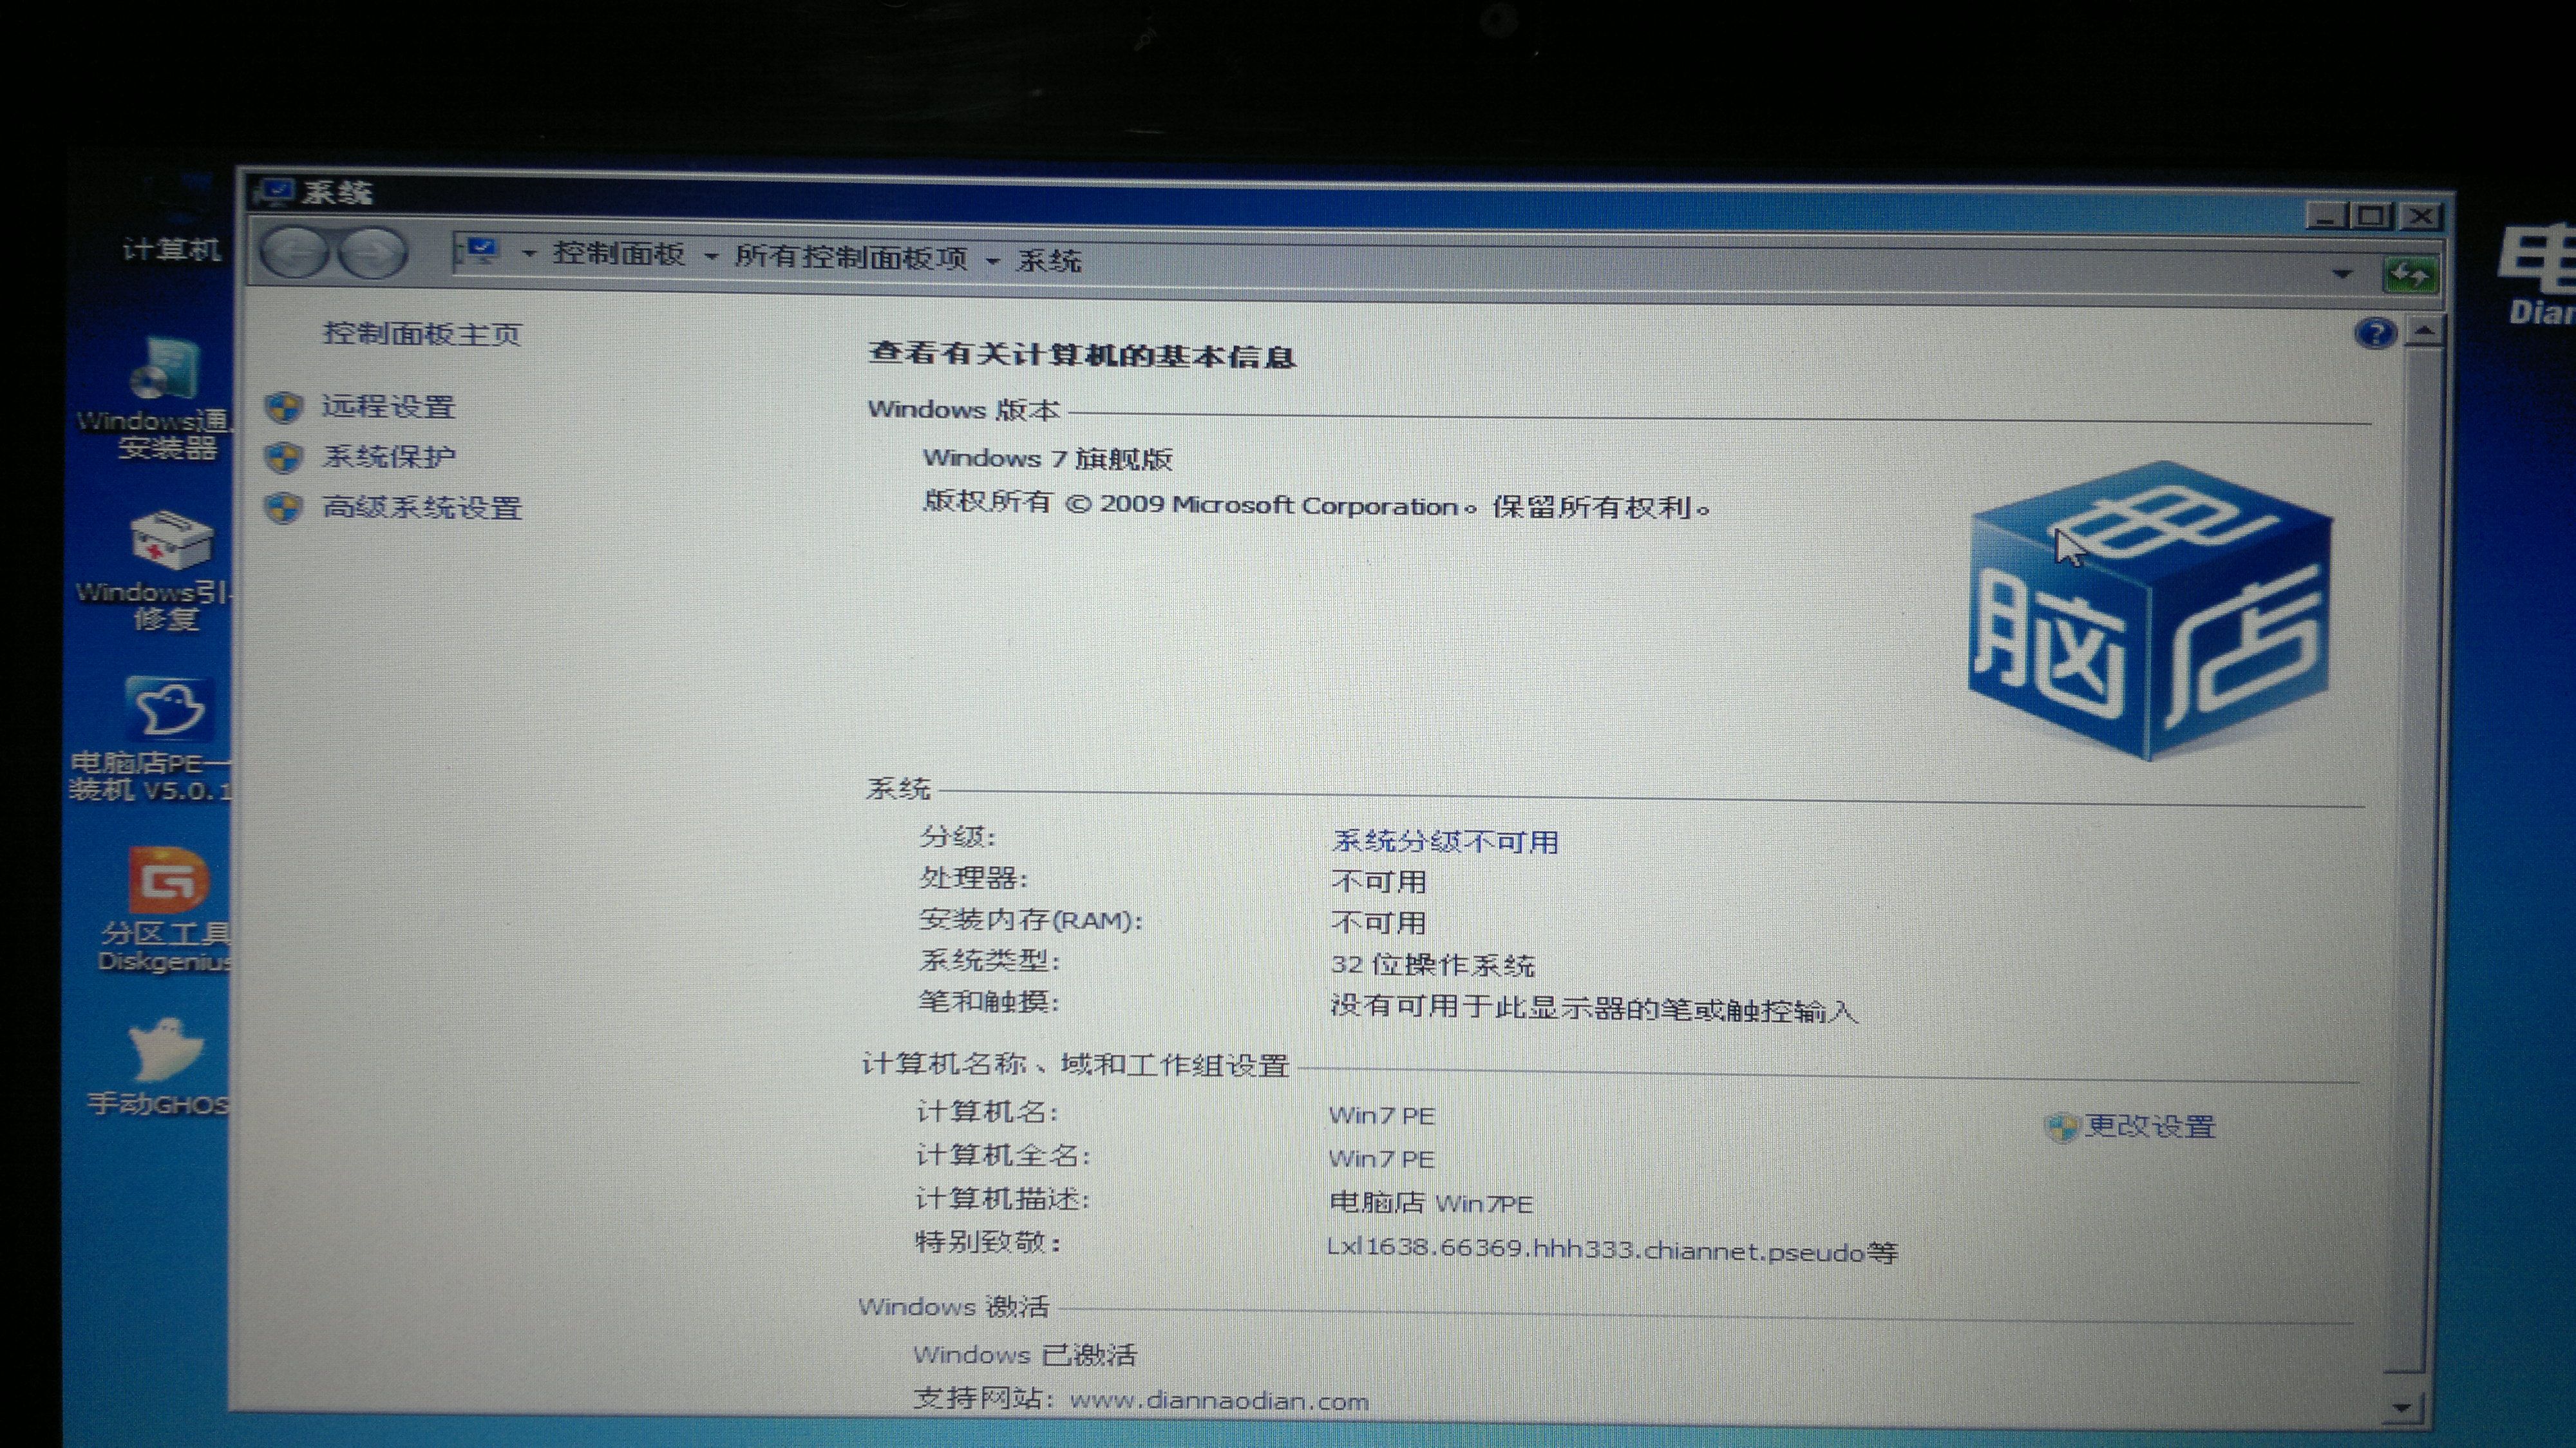Click shield icon next to 系统保护
Viewport: 2576px width, 1448px height.
tap(284, 457)
